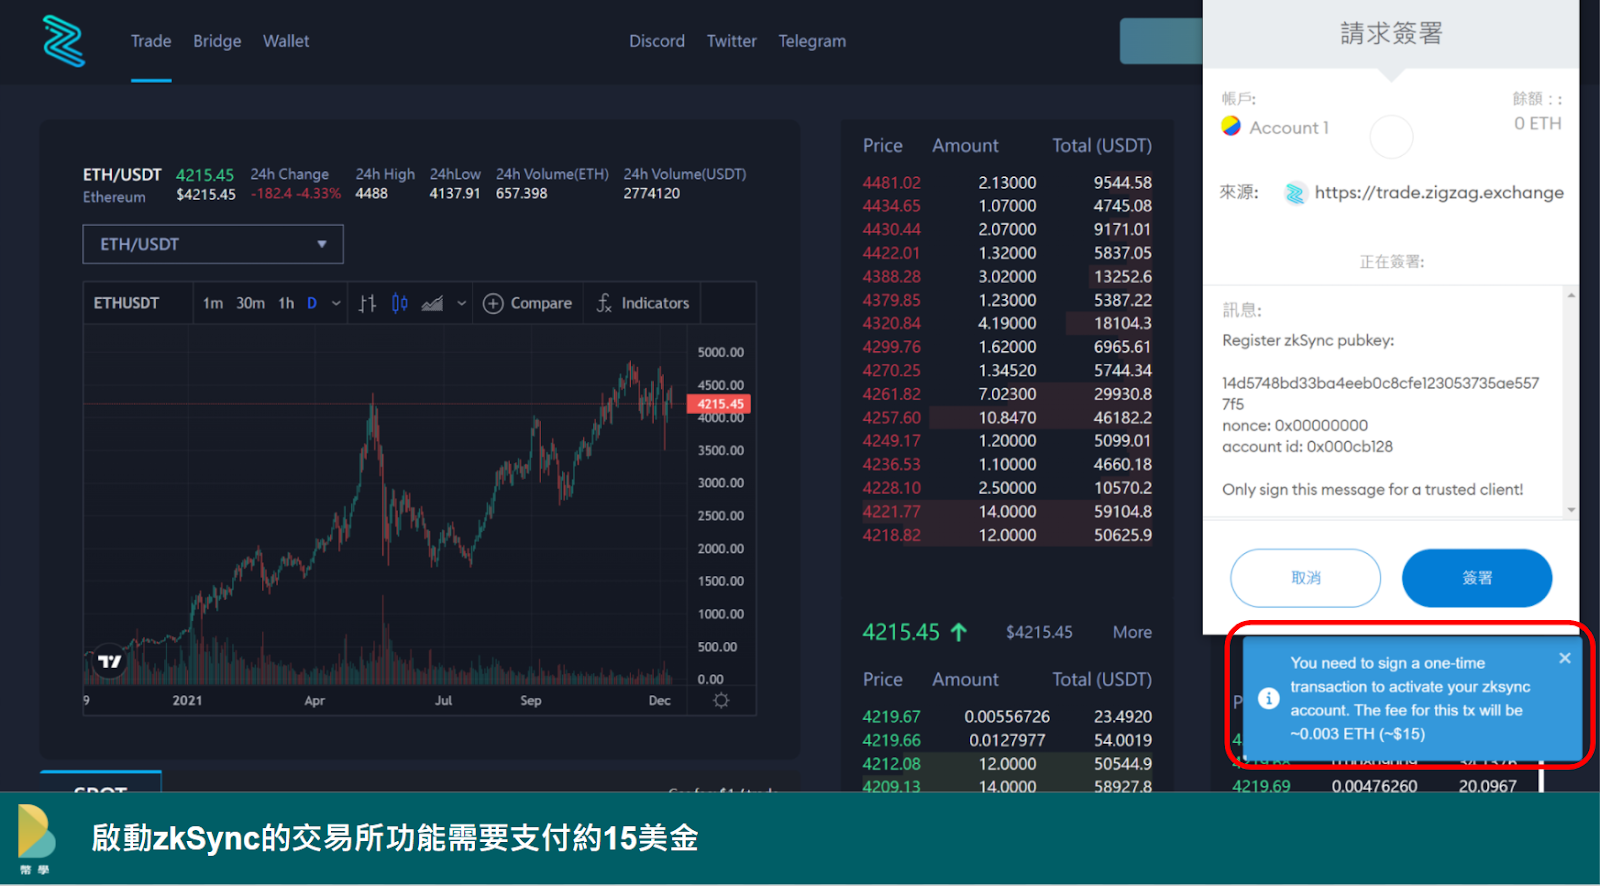
Task: Switch to the Wallet tab
Action: coord(286,41)
